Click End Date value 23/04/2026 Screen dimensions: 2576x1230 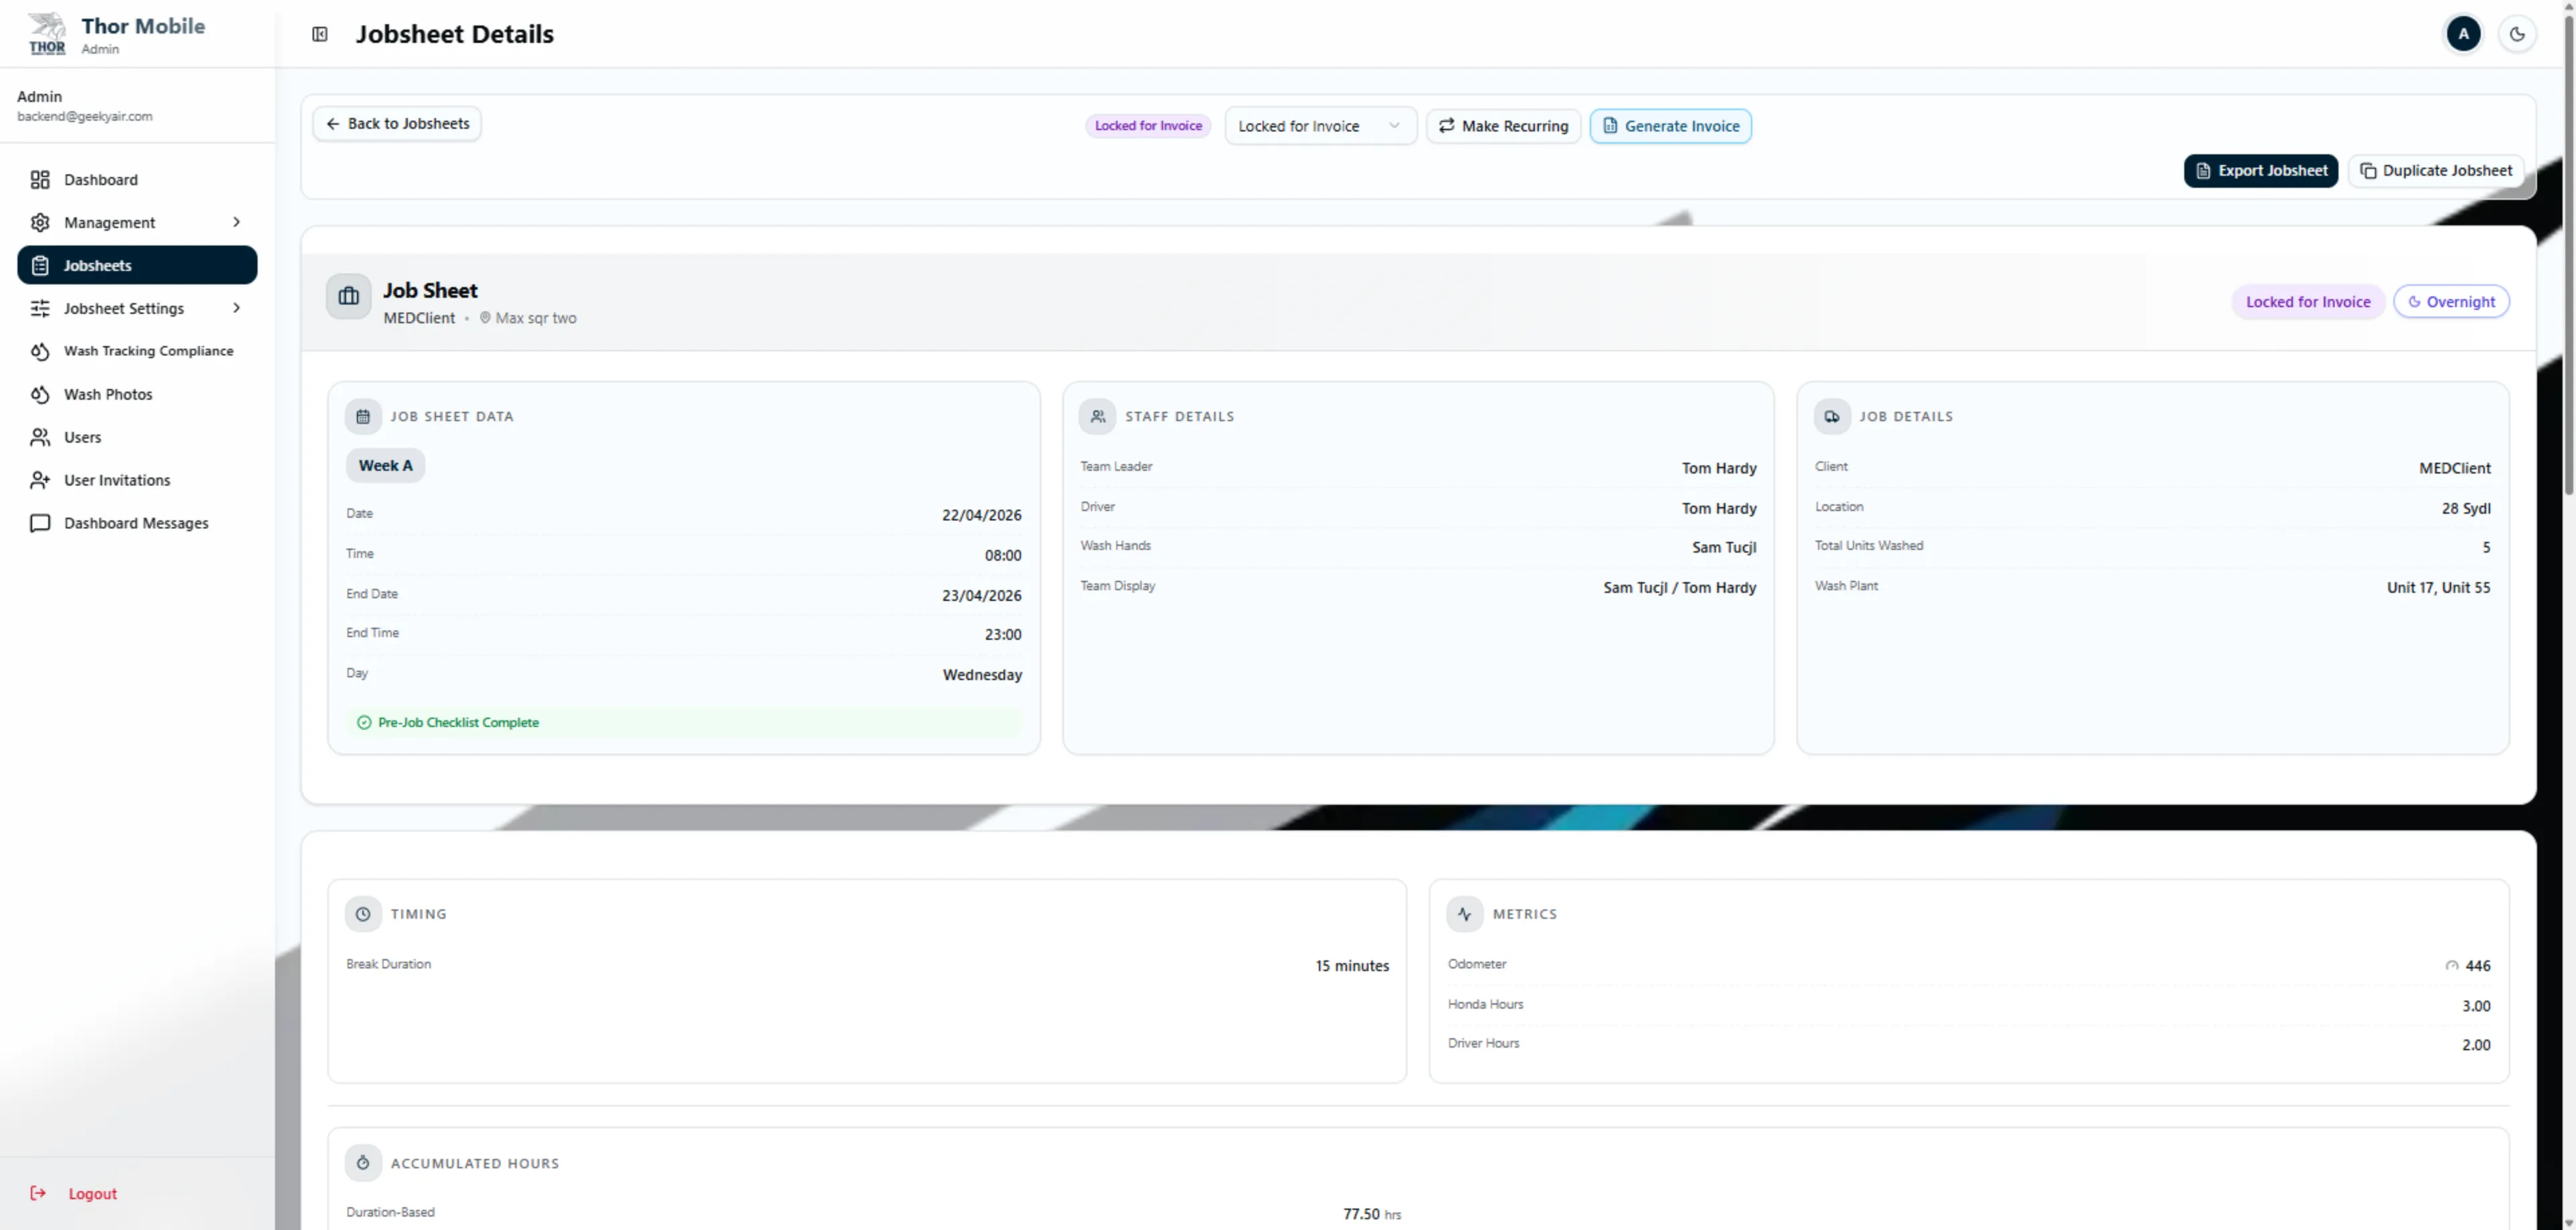[981, 596]
